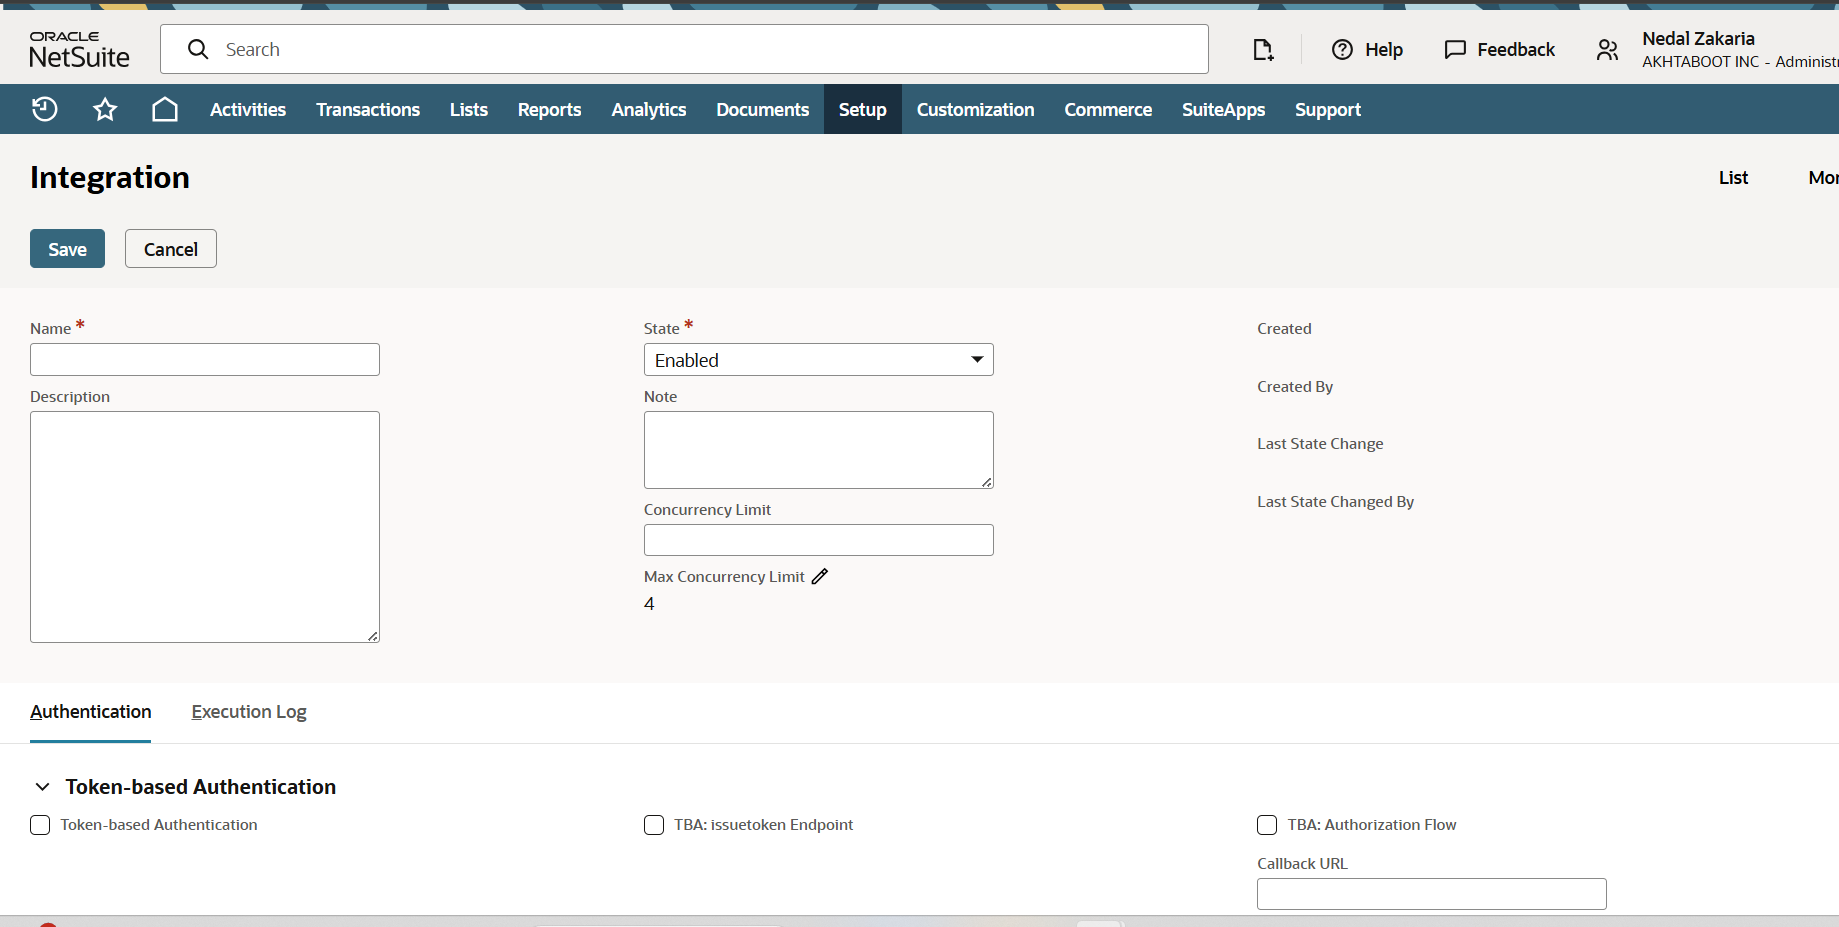Open the Documents menu
This screenshot has height=927, width=1839.
pyautogui.click(x=763, y=109)
